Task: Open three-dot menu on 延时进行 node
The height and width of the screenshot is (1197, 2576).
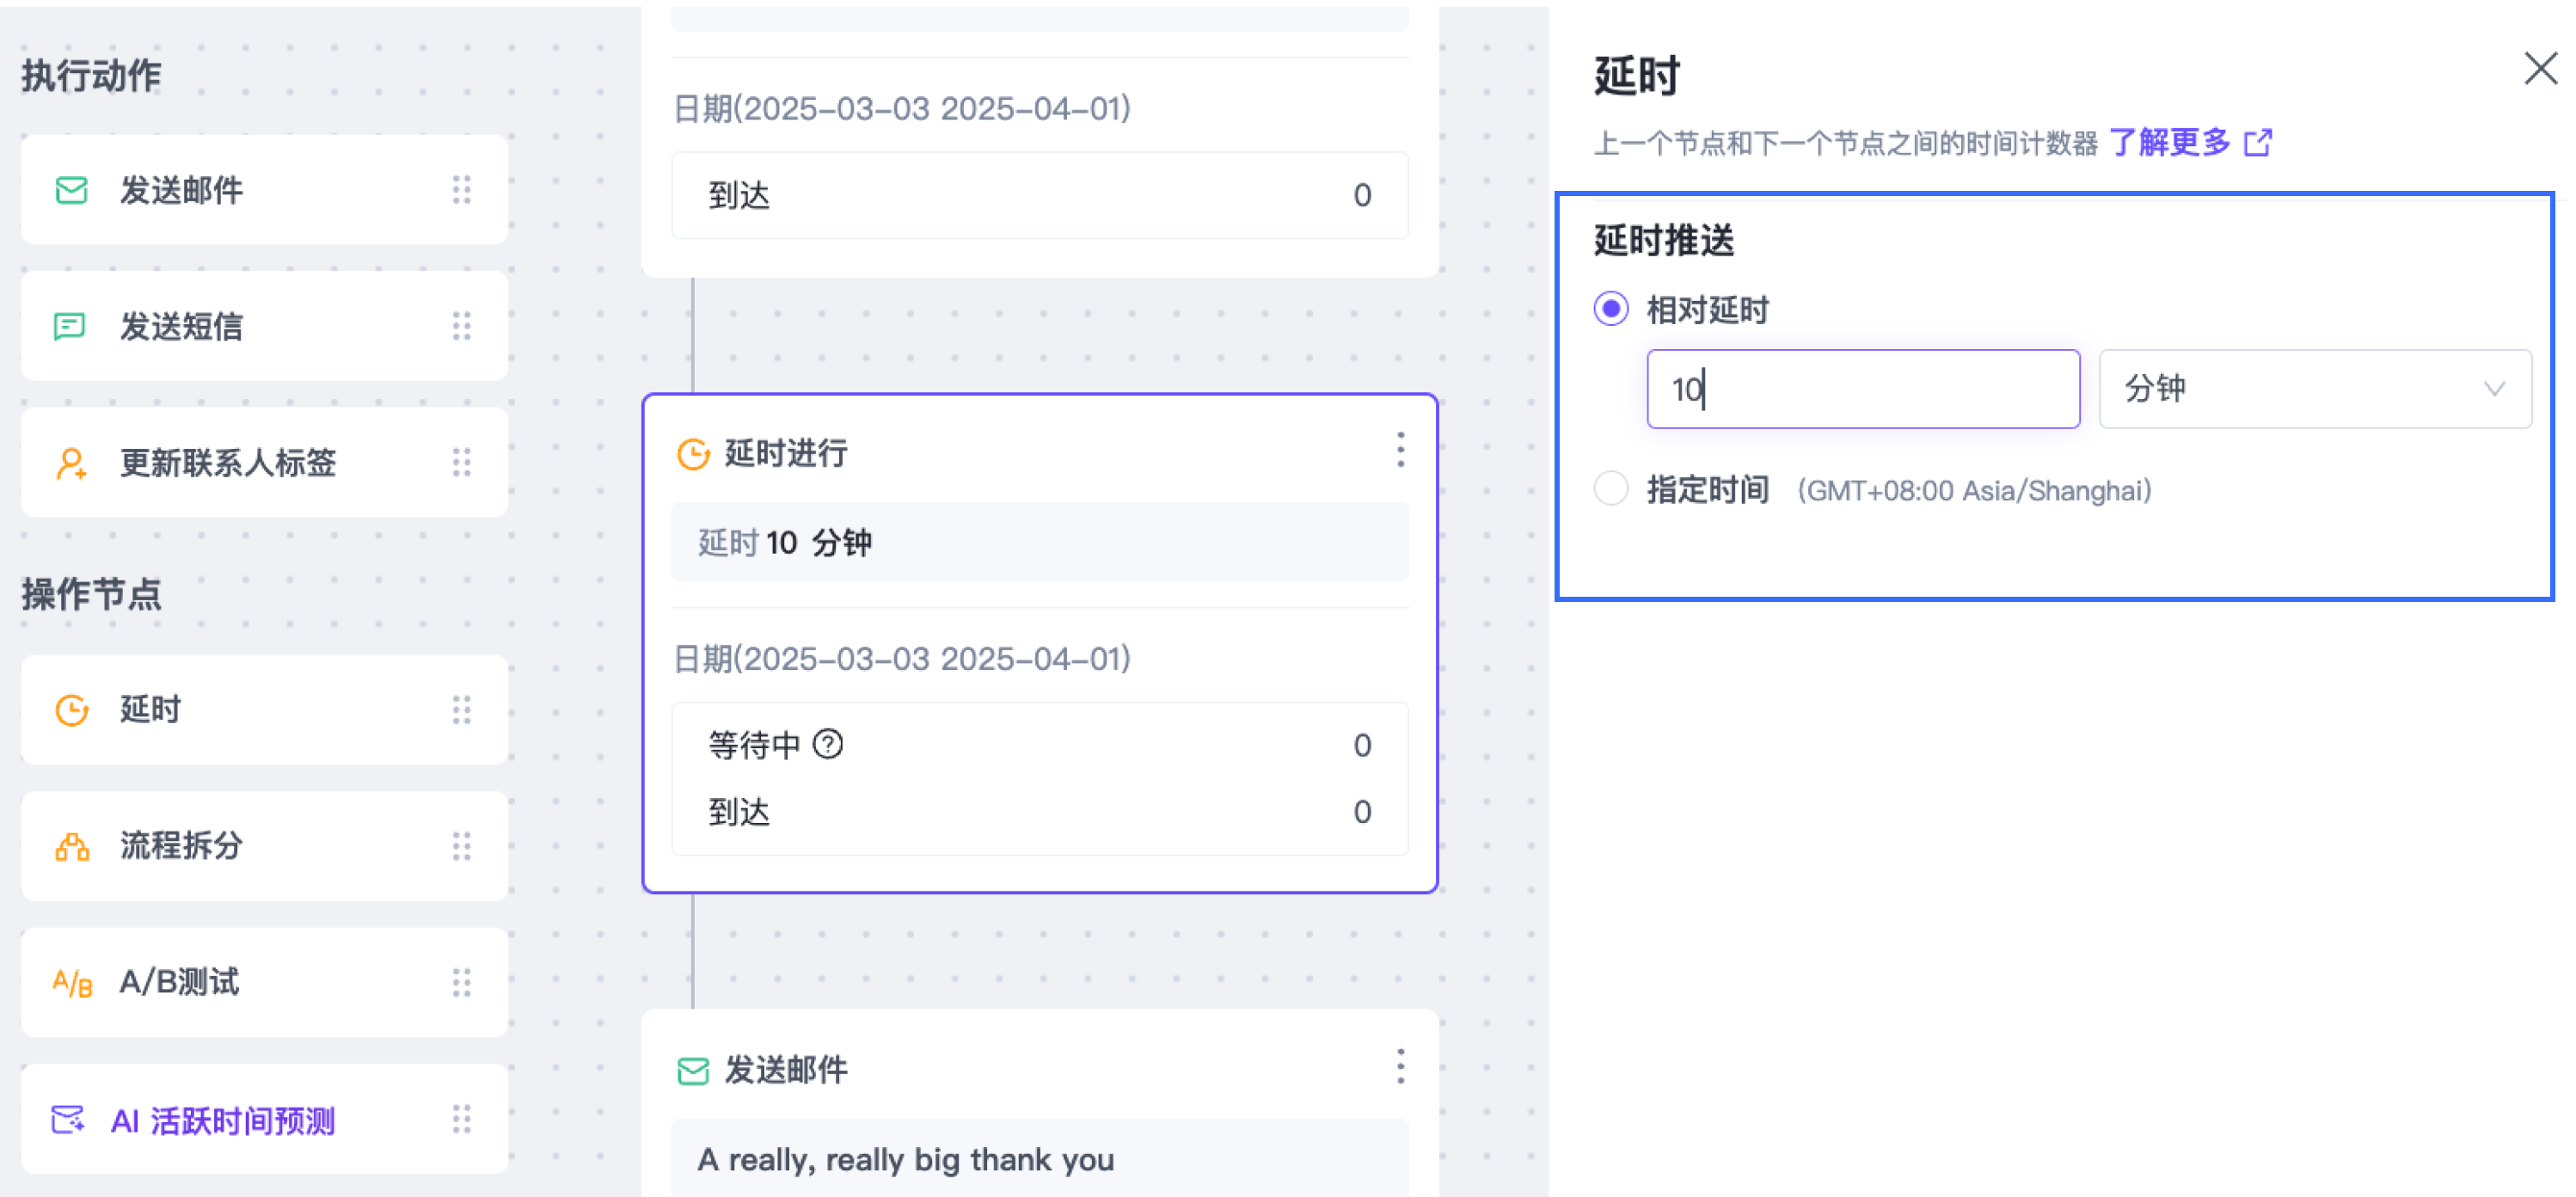Action: [x=1400, y=450]
